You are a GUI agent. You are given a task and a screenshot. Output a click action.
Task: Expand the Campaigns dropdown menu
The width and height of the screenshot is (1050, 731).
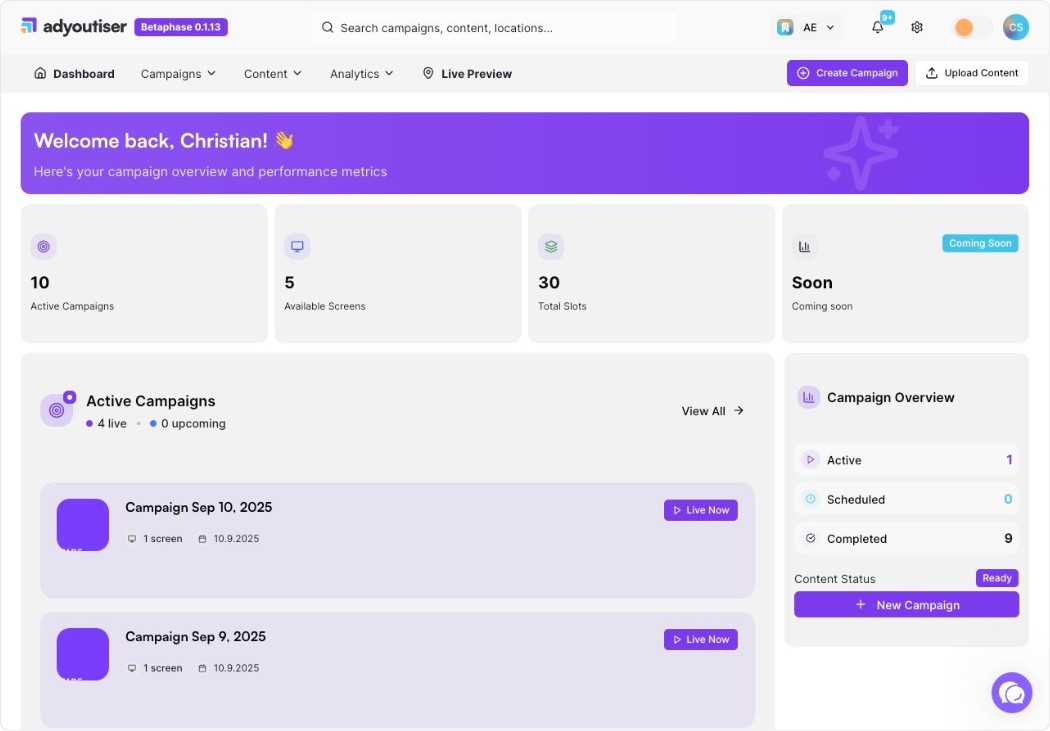point(178,74)
